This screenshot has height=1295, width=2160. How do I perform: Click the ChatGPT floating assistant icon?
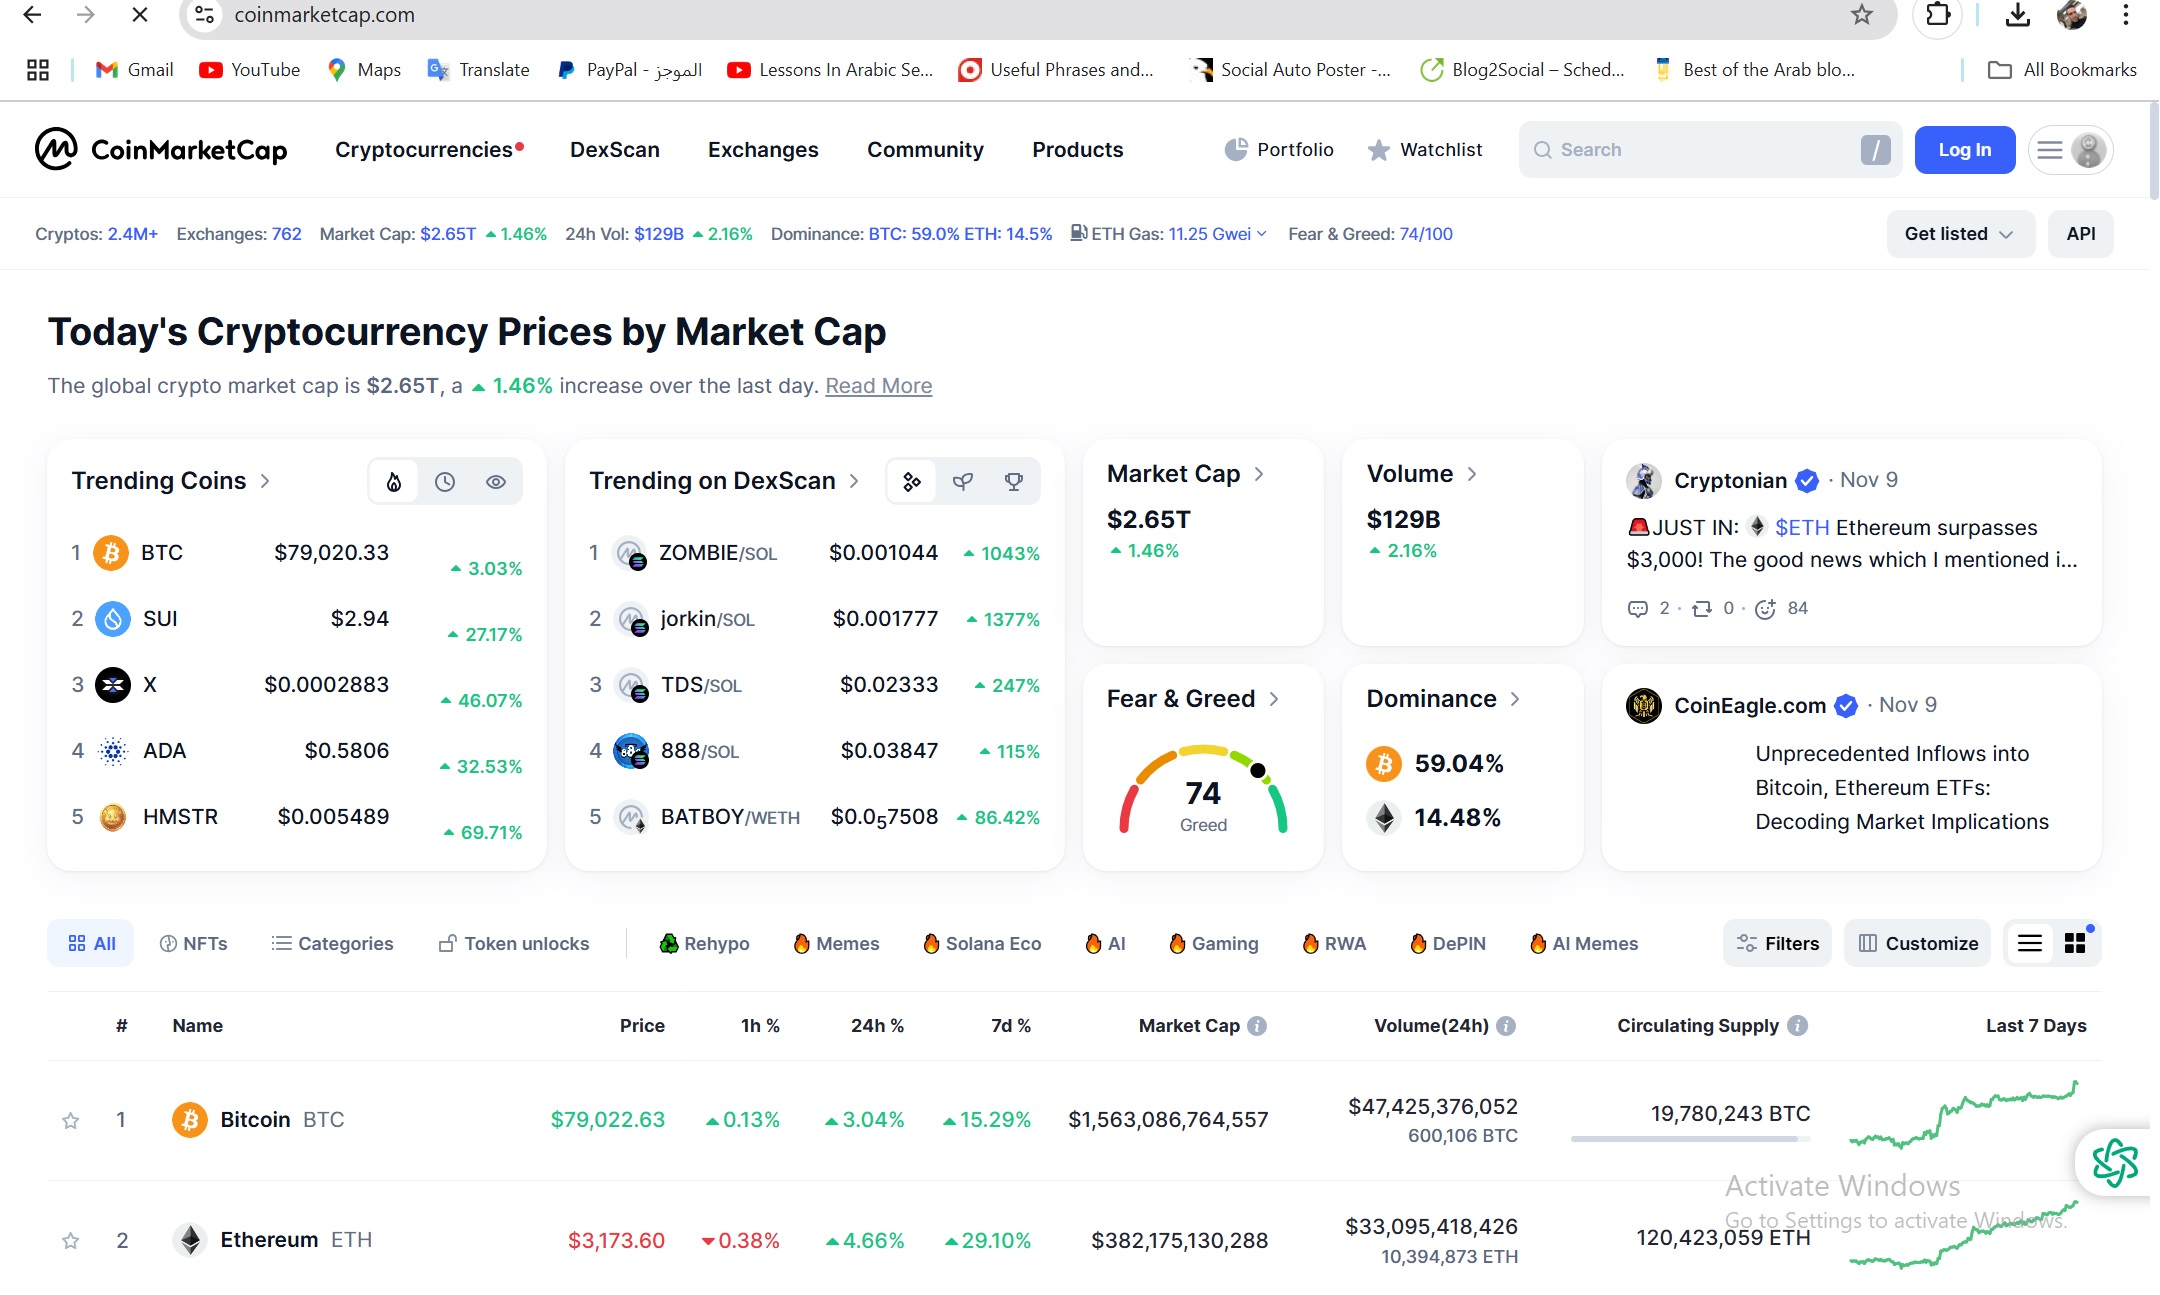point(2114,1162)
